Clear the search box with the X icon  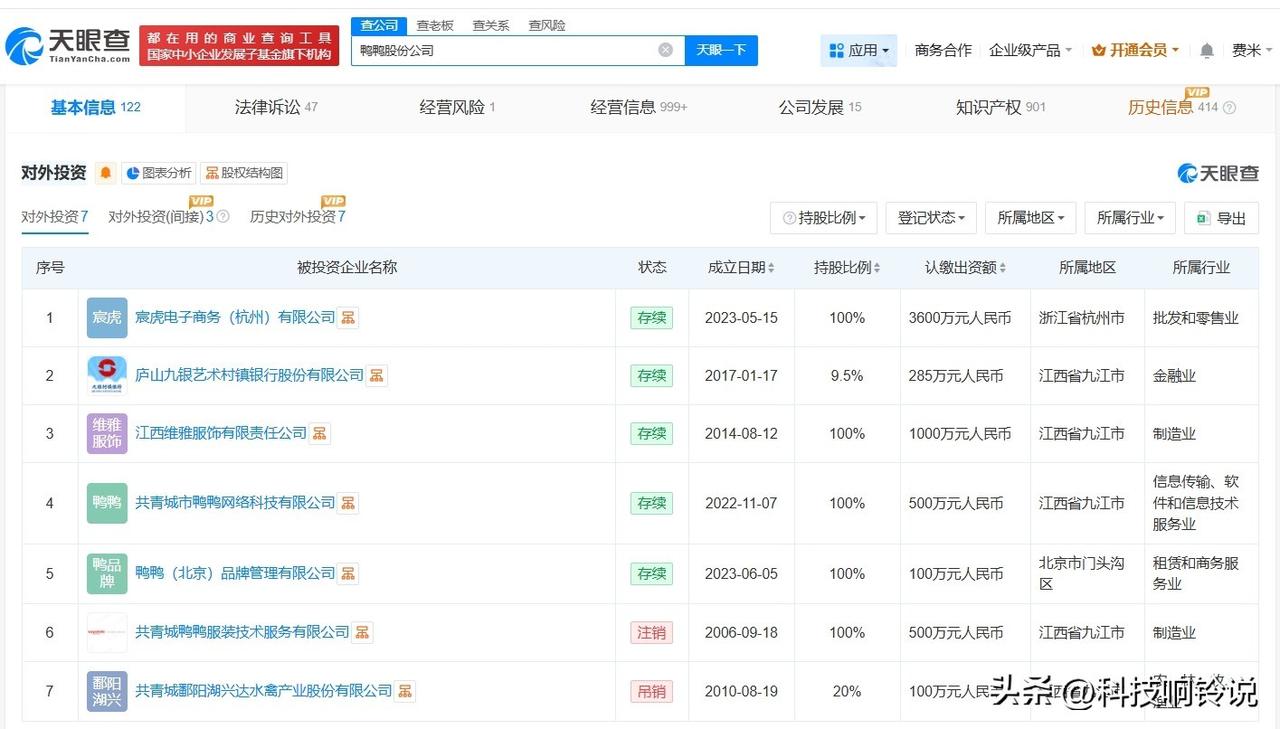tap(666, 50)
